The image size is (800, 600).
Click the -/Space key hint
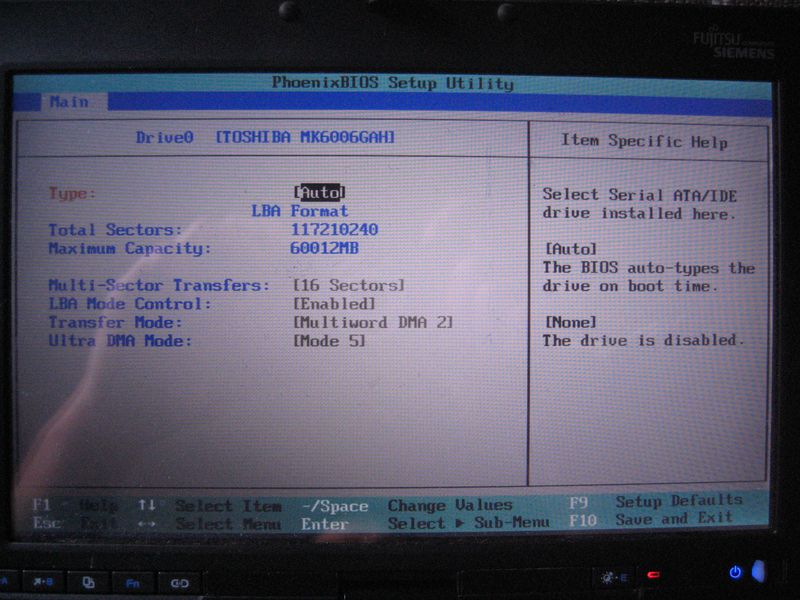point(335,506)
